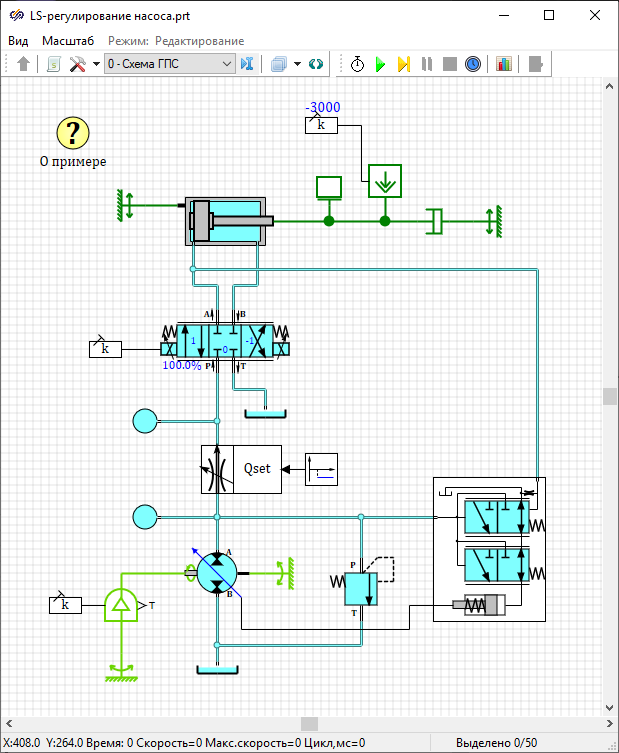The width and height of the screenshot is (619, 753).
Task: Open the Вид menu
Action: [x=18, y=41]
